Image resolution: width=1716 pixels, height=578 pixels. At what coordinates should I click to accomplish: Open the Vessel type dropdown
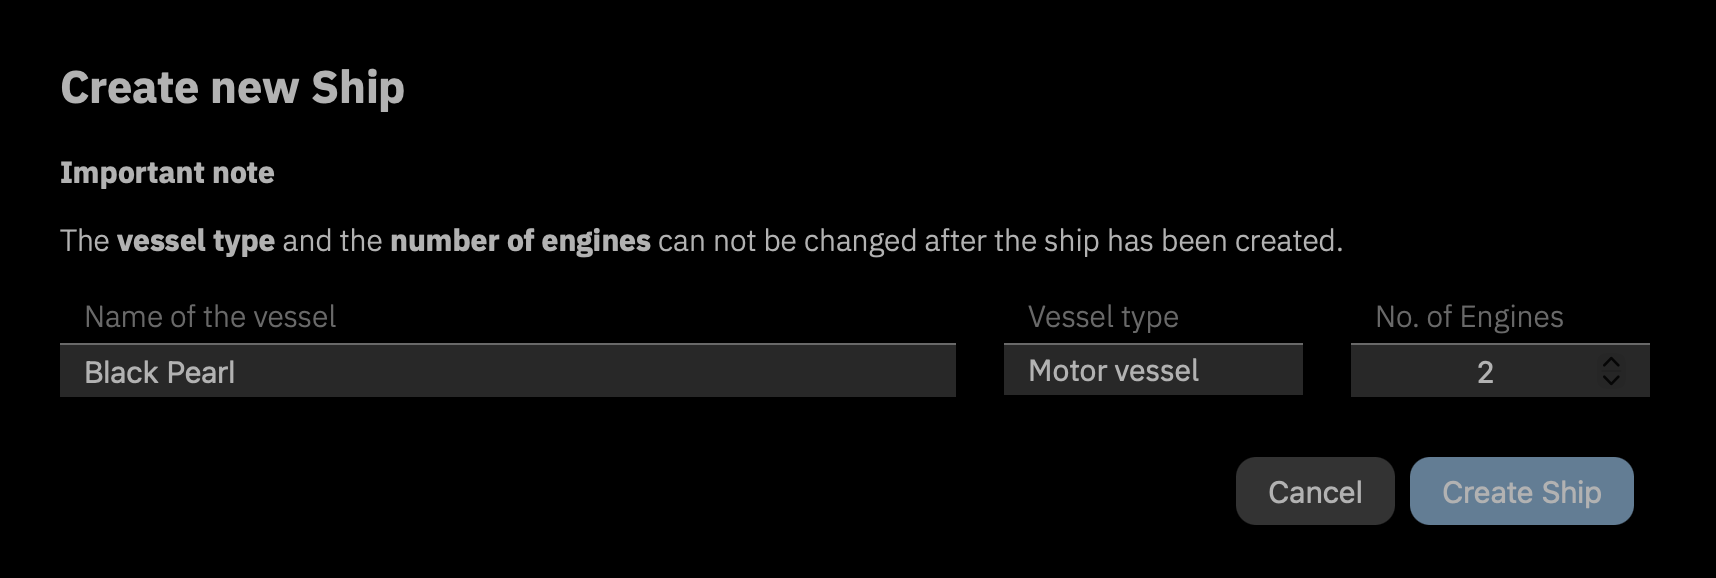pyautogui.click(x=1152, y=371)
